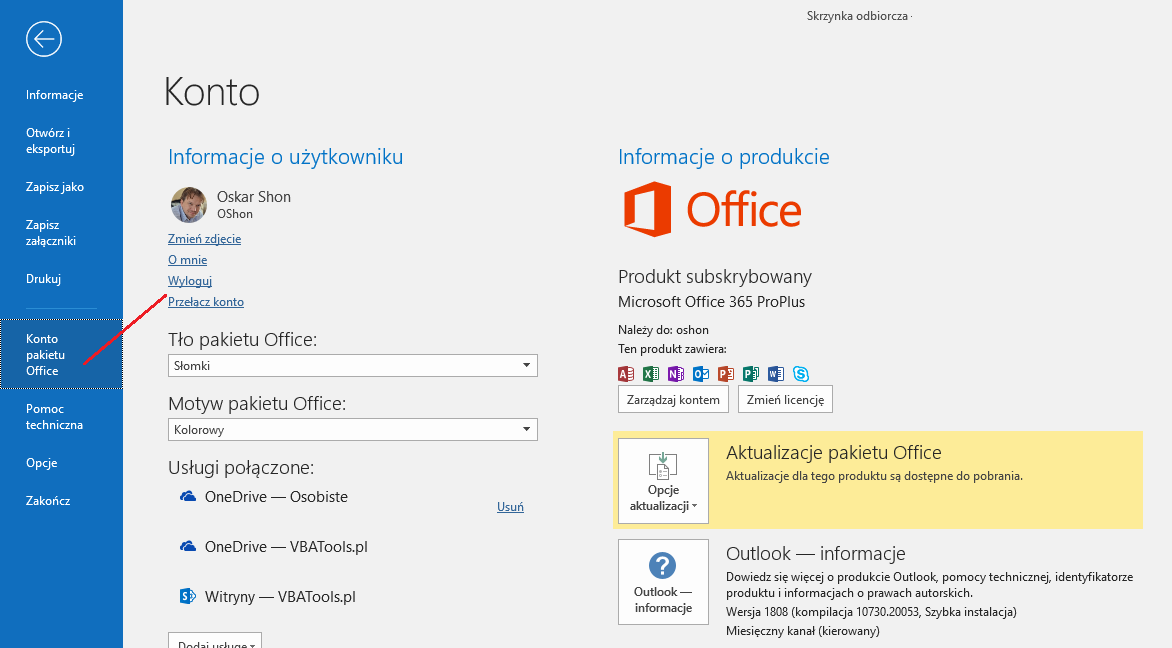Click Microsoft Office 365 ProPlus text
Image resolution: width=1172 pixels, height=648 pixels.
[x=712, y=302]
